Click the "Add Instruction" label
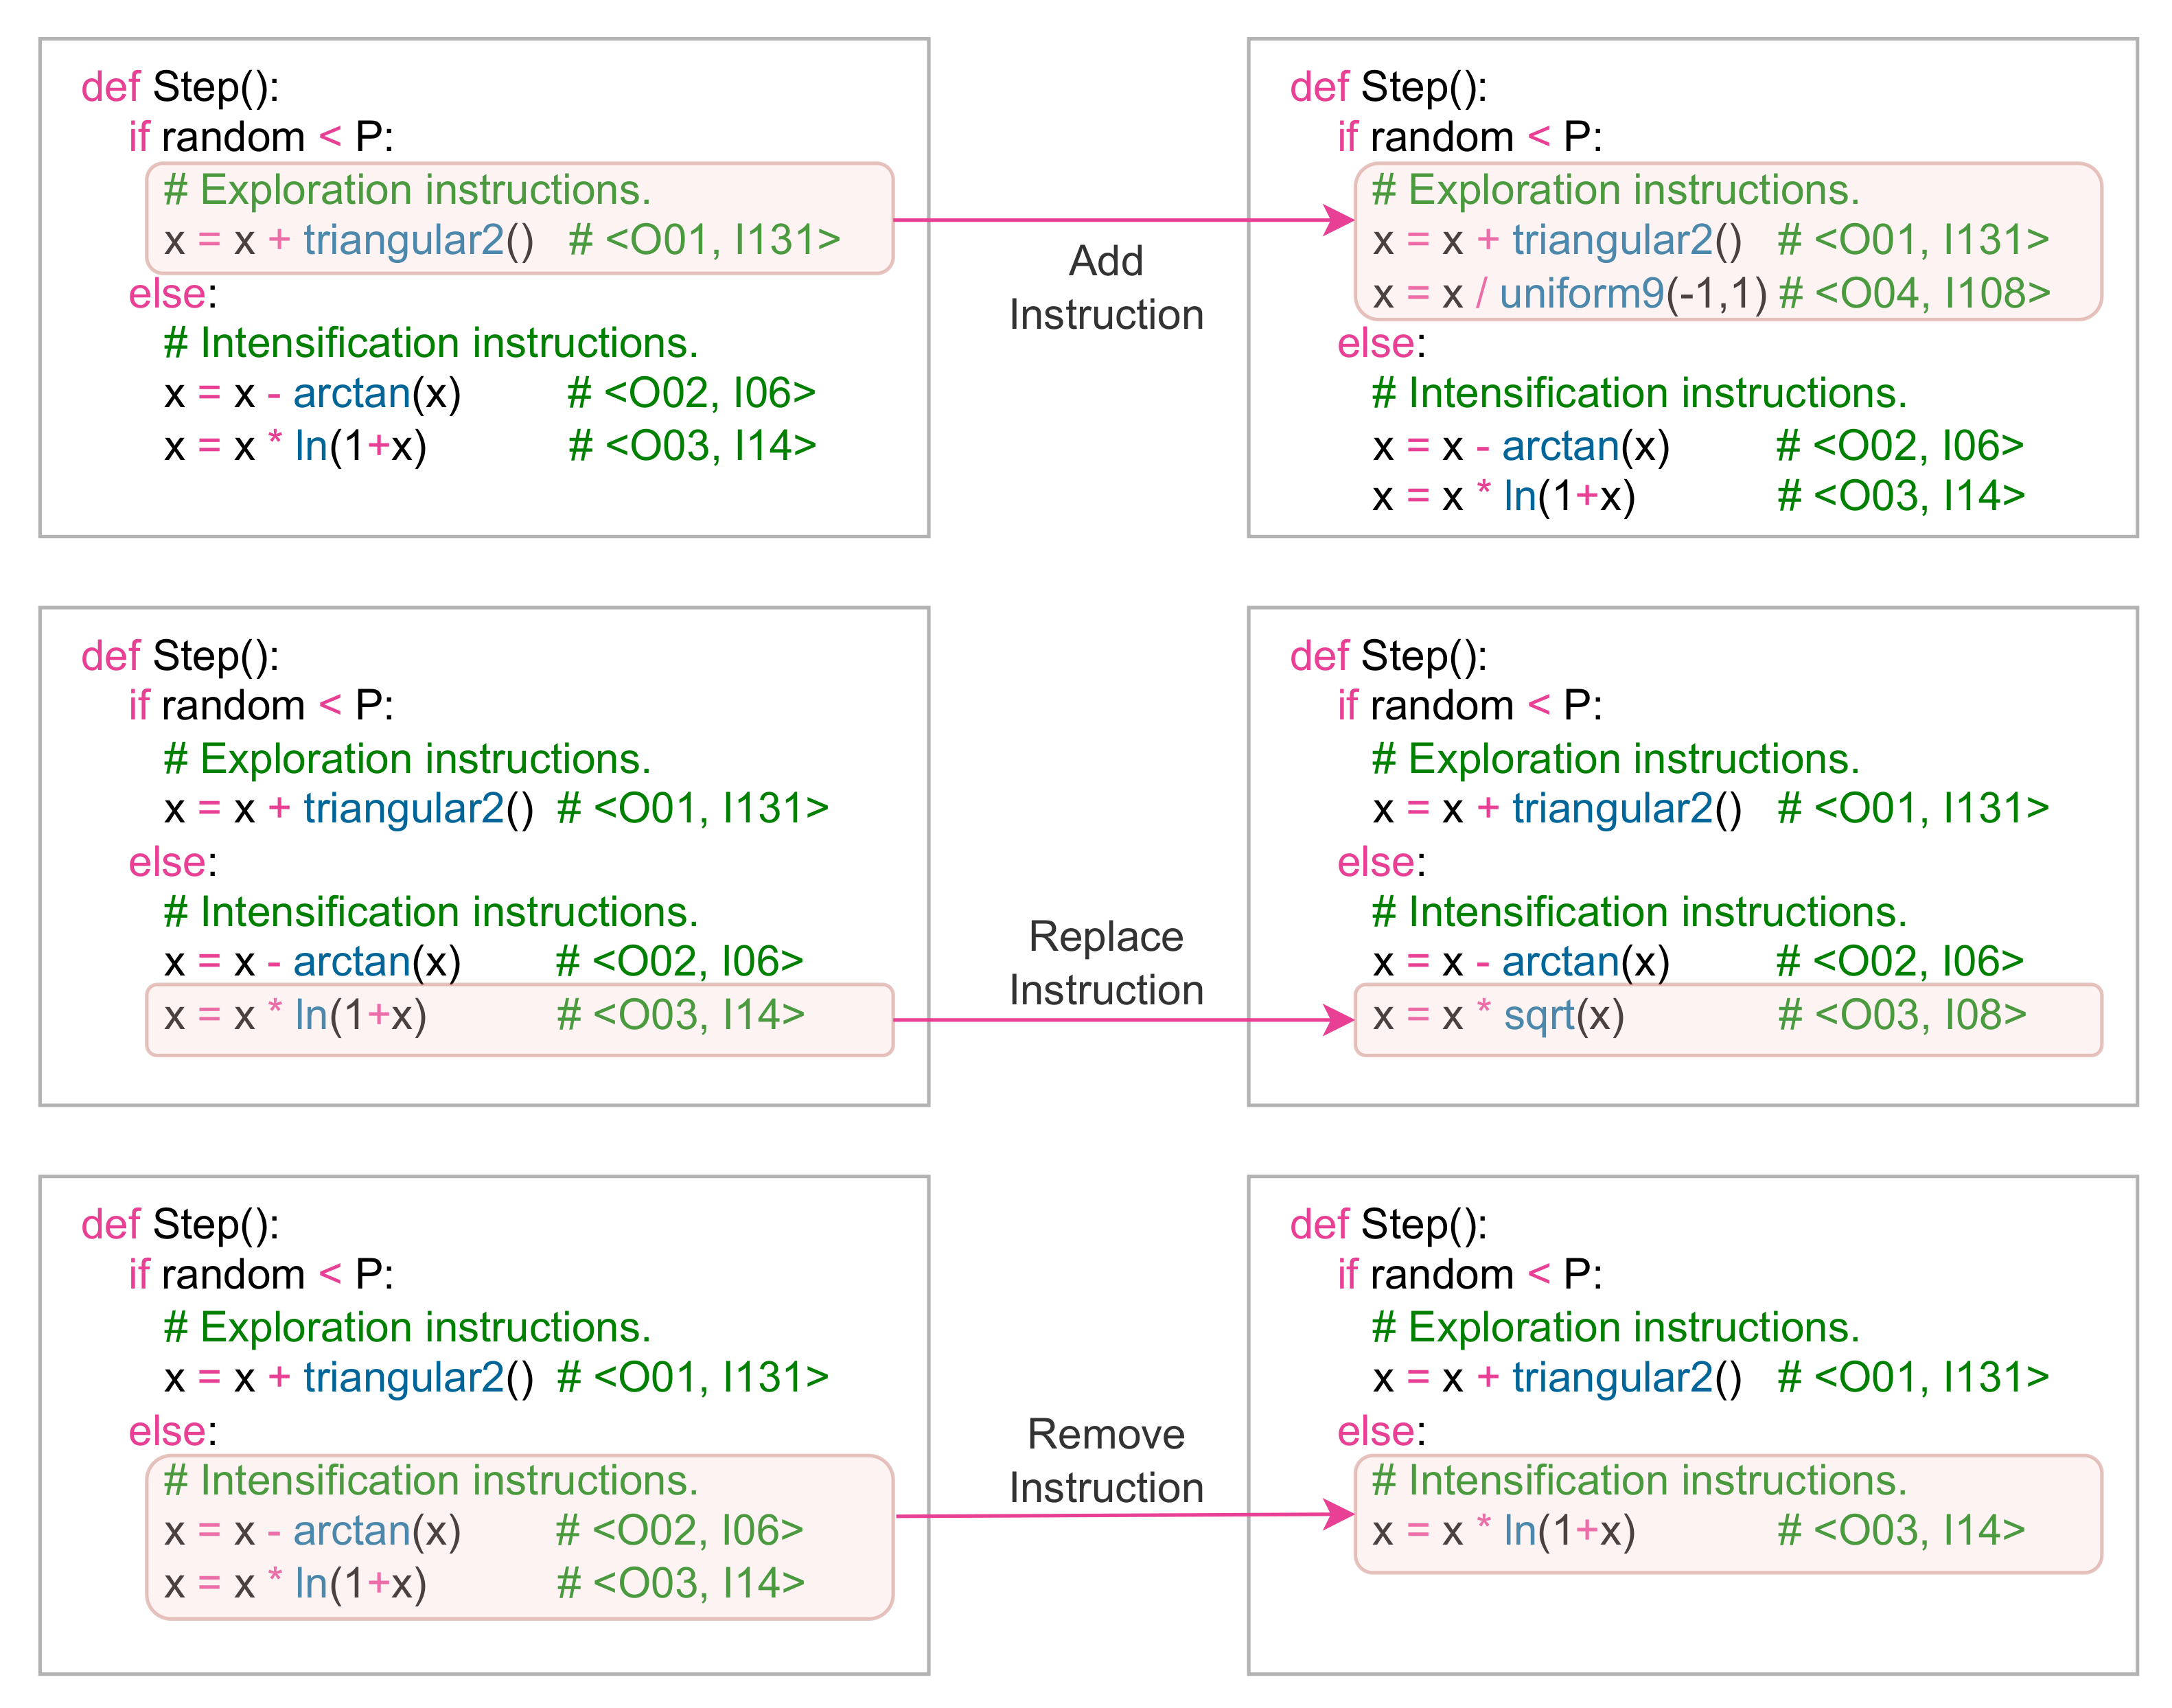This screenshot has height=1708, width=2172. pyautogui.click(x=1105, y=288)
